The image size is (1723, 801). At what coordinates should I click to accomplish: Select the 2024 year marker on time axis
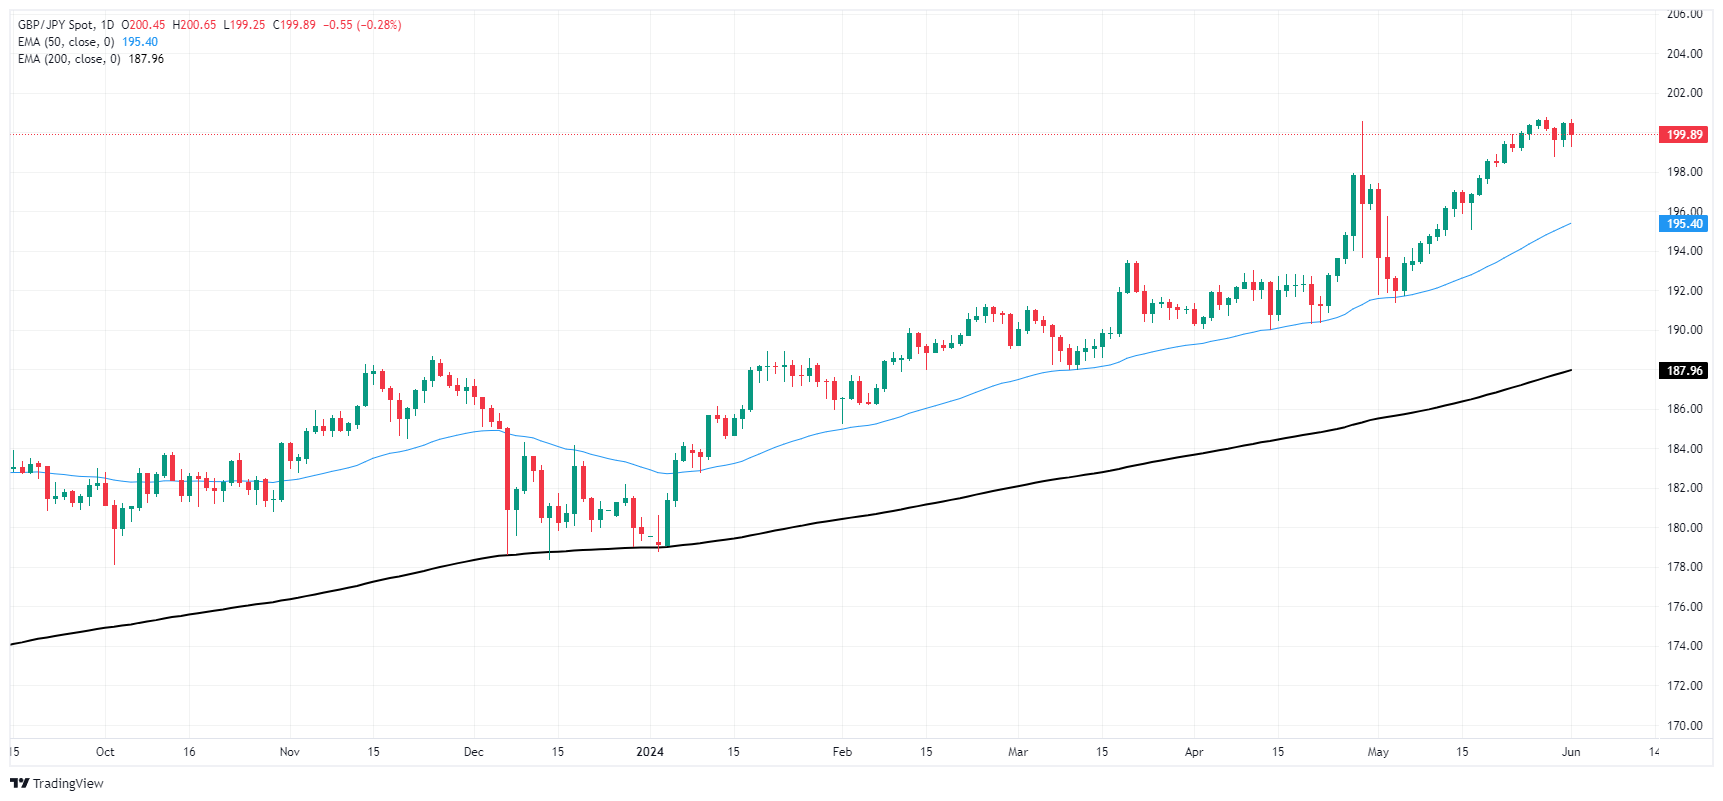[x=650, y=752]
